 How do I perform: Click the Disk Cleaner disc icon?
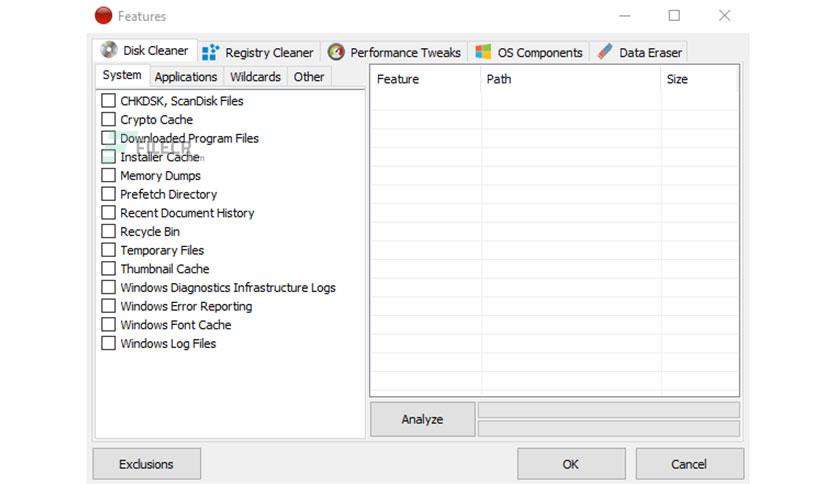point(109,50)
